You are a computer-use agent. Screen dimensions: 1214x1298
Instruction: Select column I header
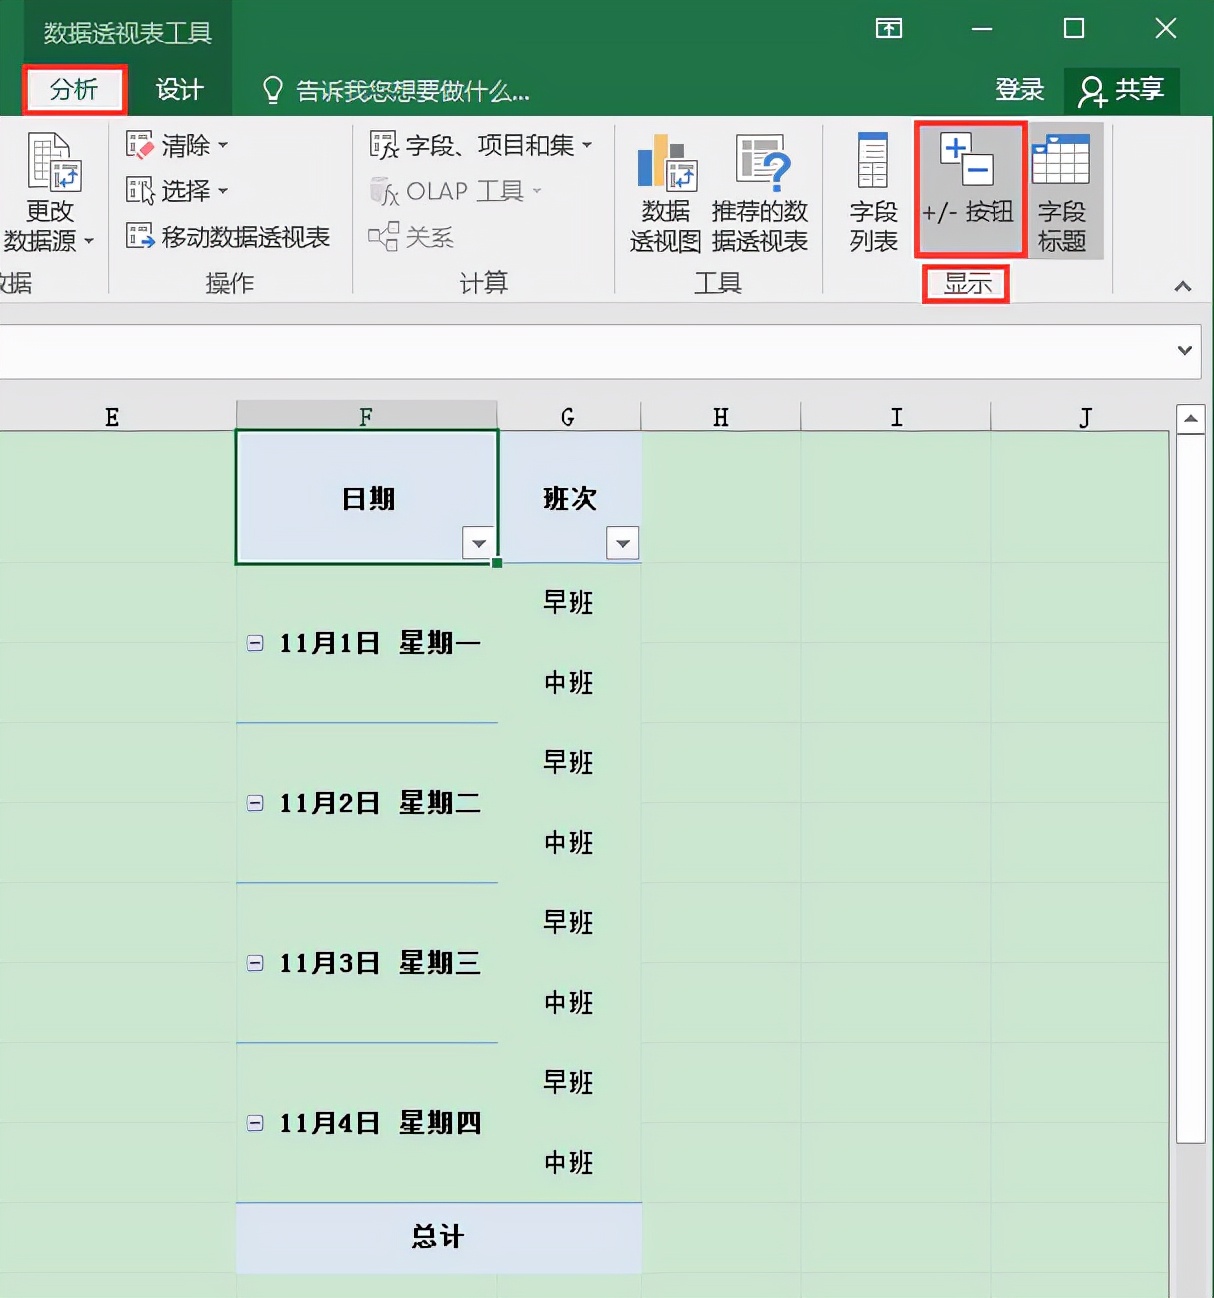(896, 417)
